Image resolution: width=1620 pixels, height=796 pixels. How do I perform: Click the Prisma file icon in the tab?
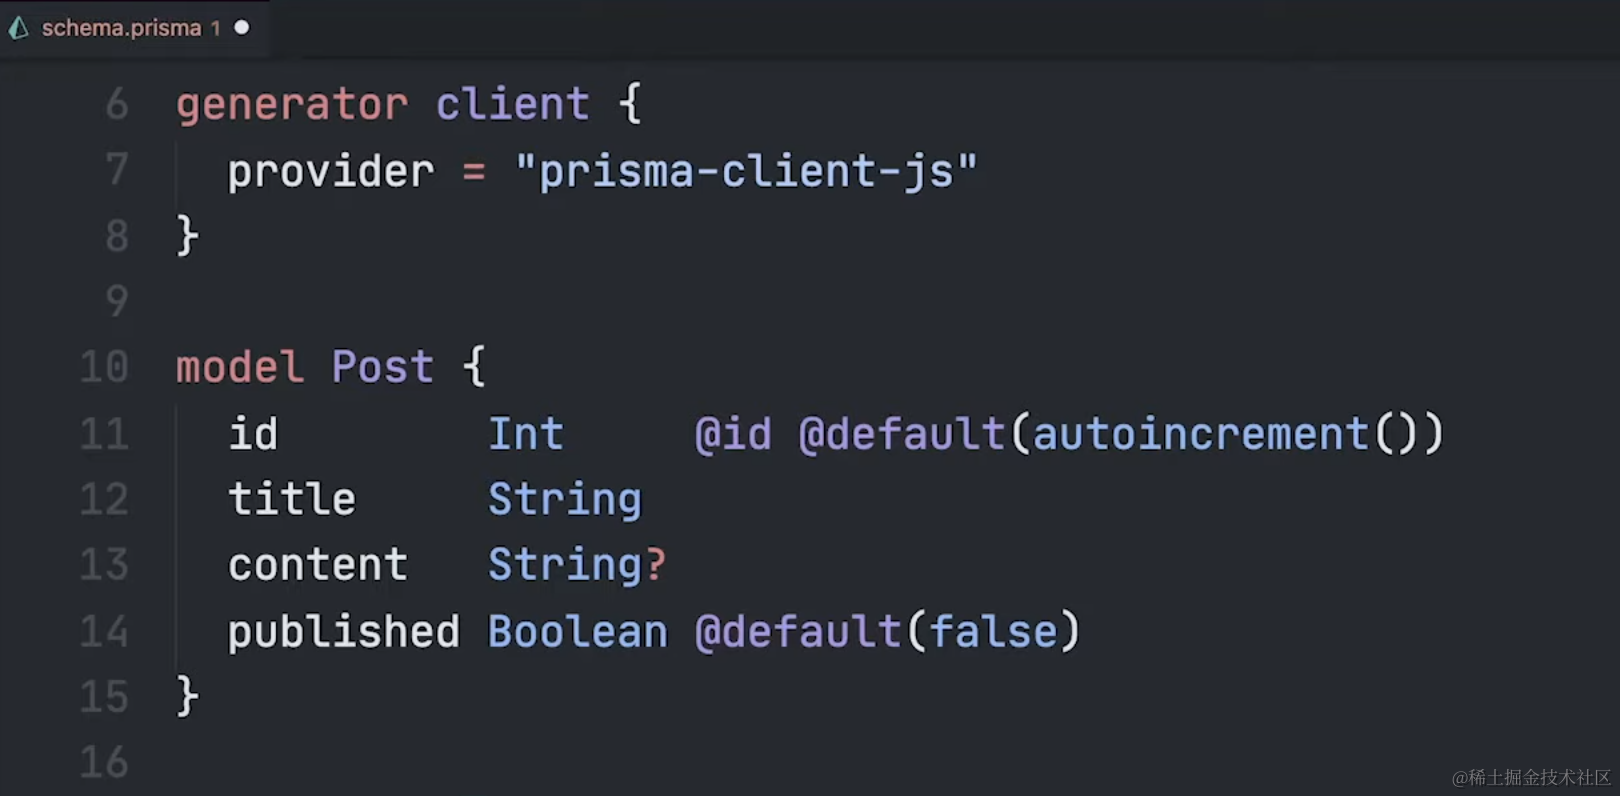(x=19, y=28)
